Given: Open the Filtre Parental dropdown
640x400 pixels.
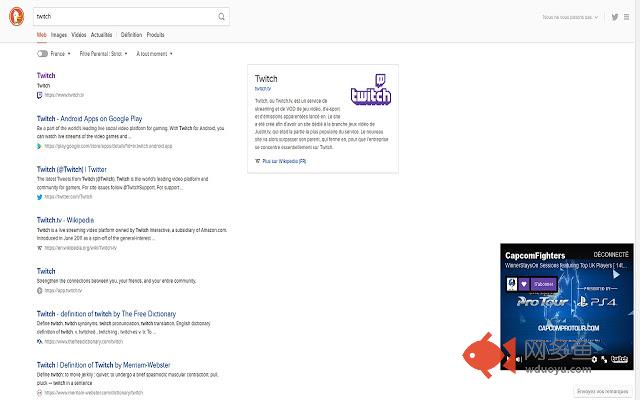Looking at the screenshot, I should click(x=103, y=54).
